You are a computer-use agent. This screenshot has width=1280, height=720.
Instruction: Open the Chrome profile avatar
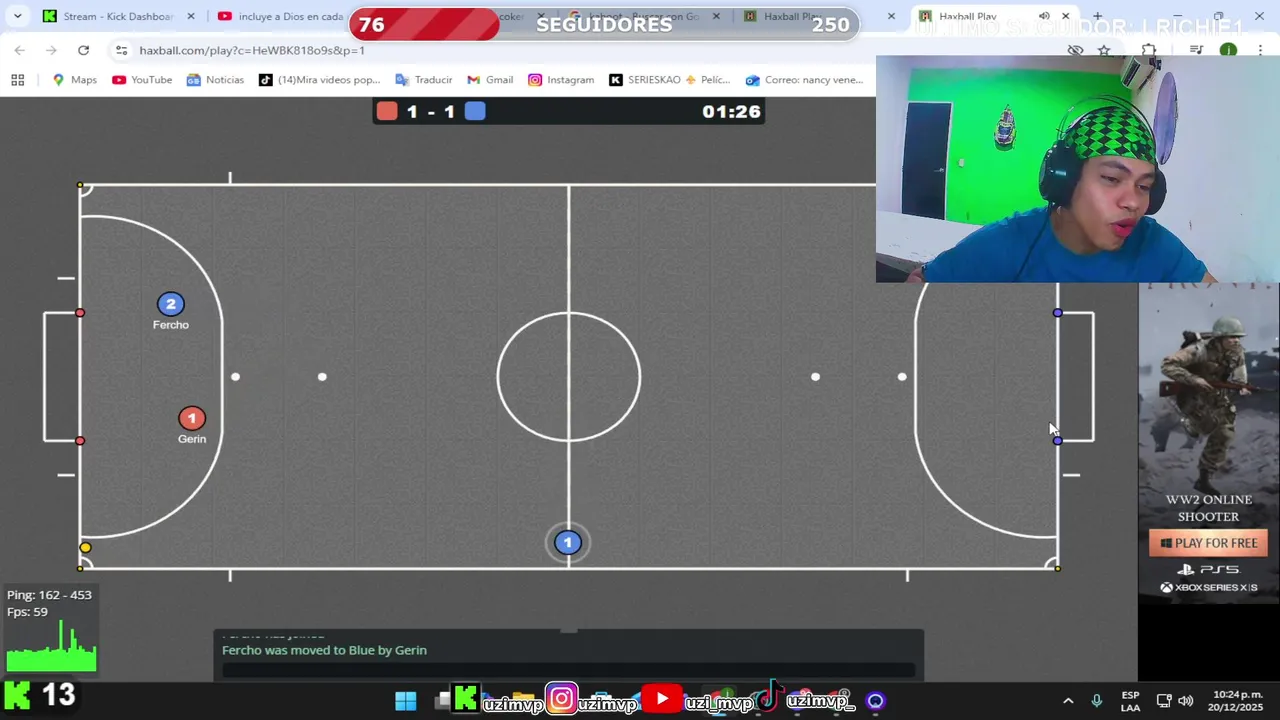(1228, 50)
